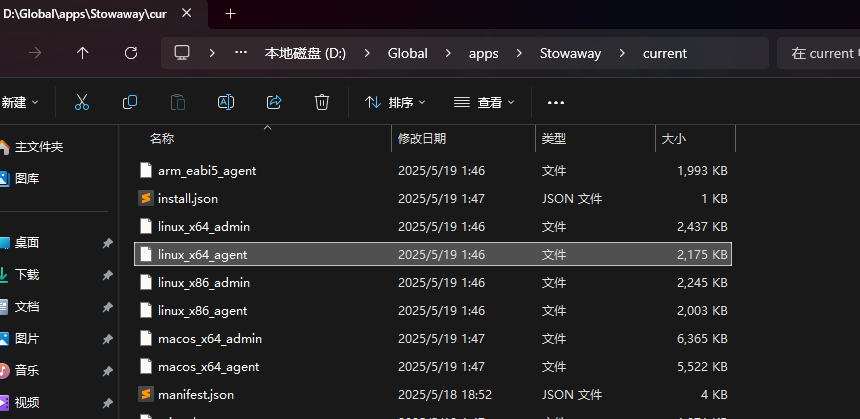Click the Delete trash can icon
The image size is (860, 419).
tap(322, 102)
